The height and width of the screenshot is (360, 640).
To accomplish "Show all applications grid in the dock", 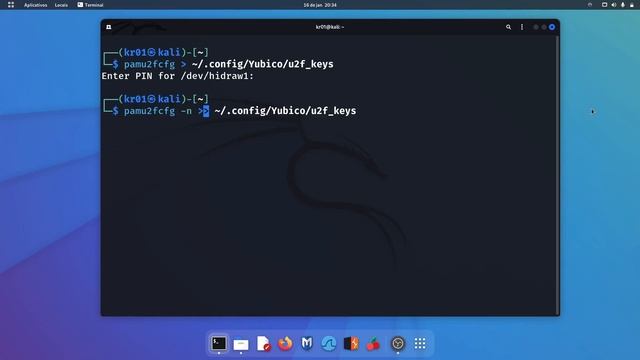I will 420,344.
